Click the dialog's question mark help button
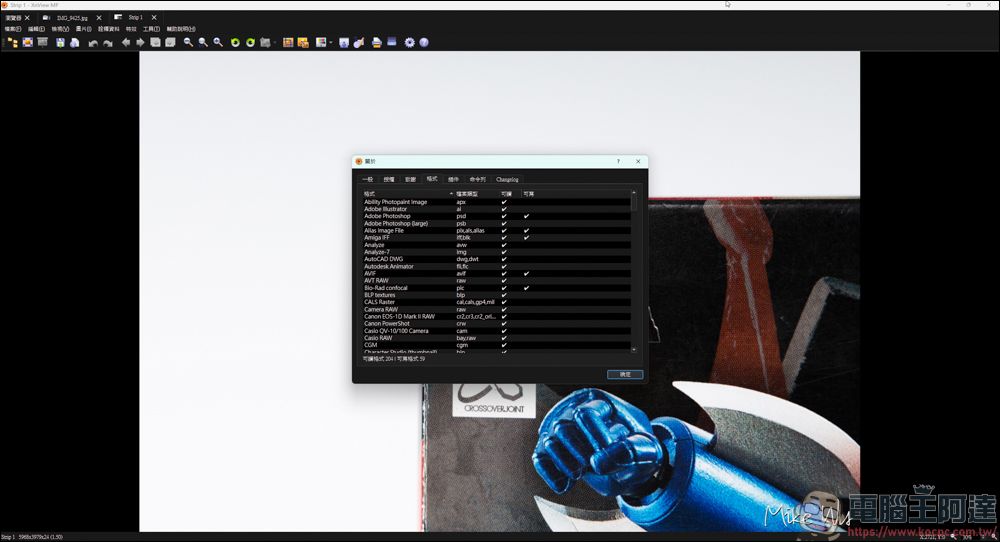The image size is (1000, 542). [618, 161]
